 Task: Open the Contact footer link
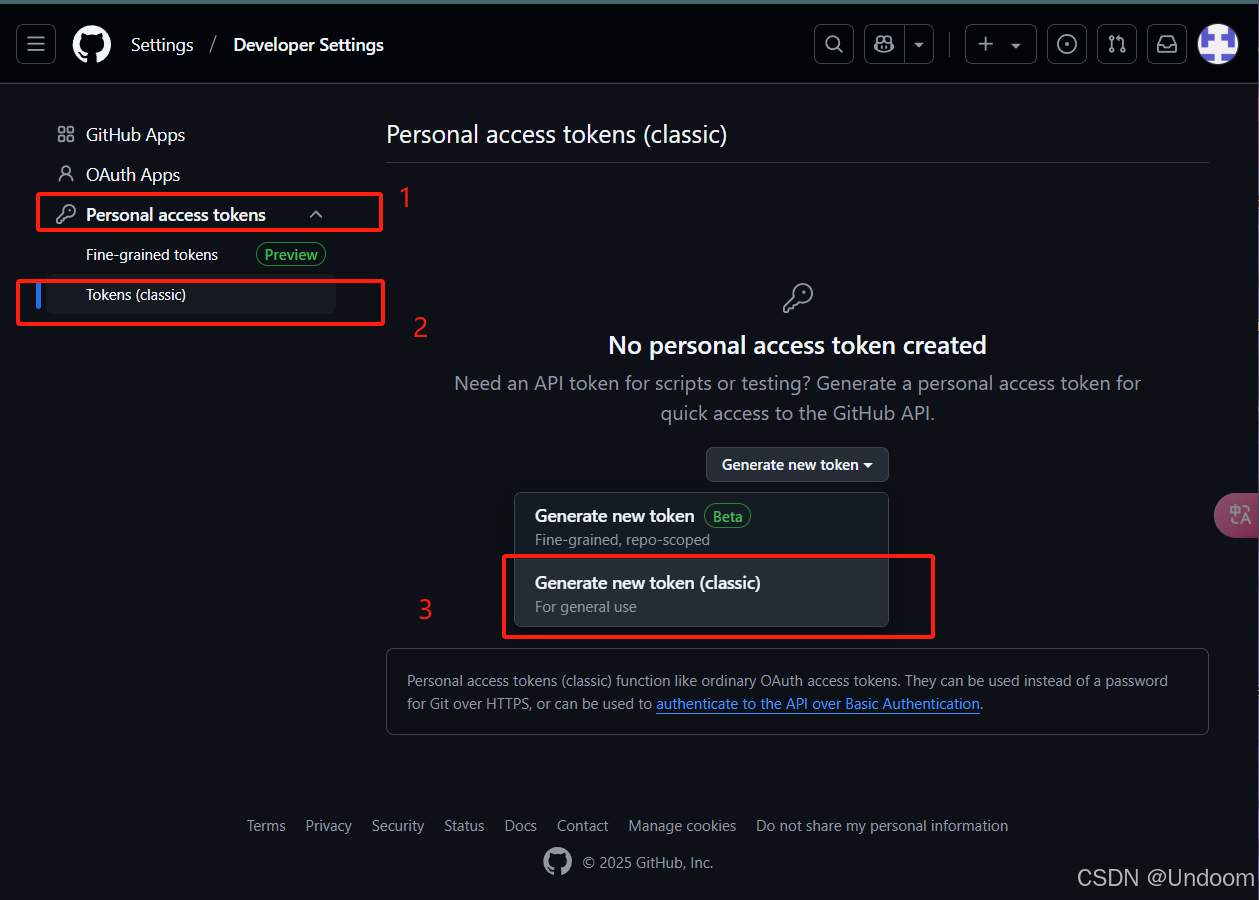coord(583,826)
